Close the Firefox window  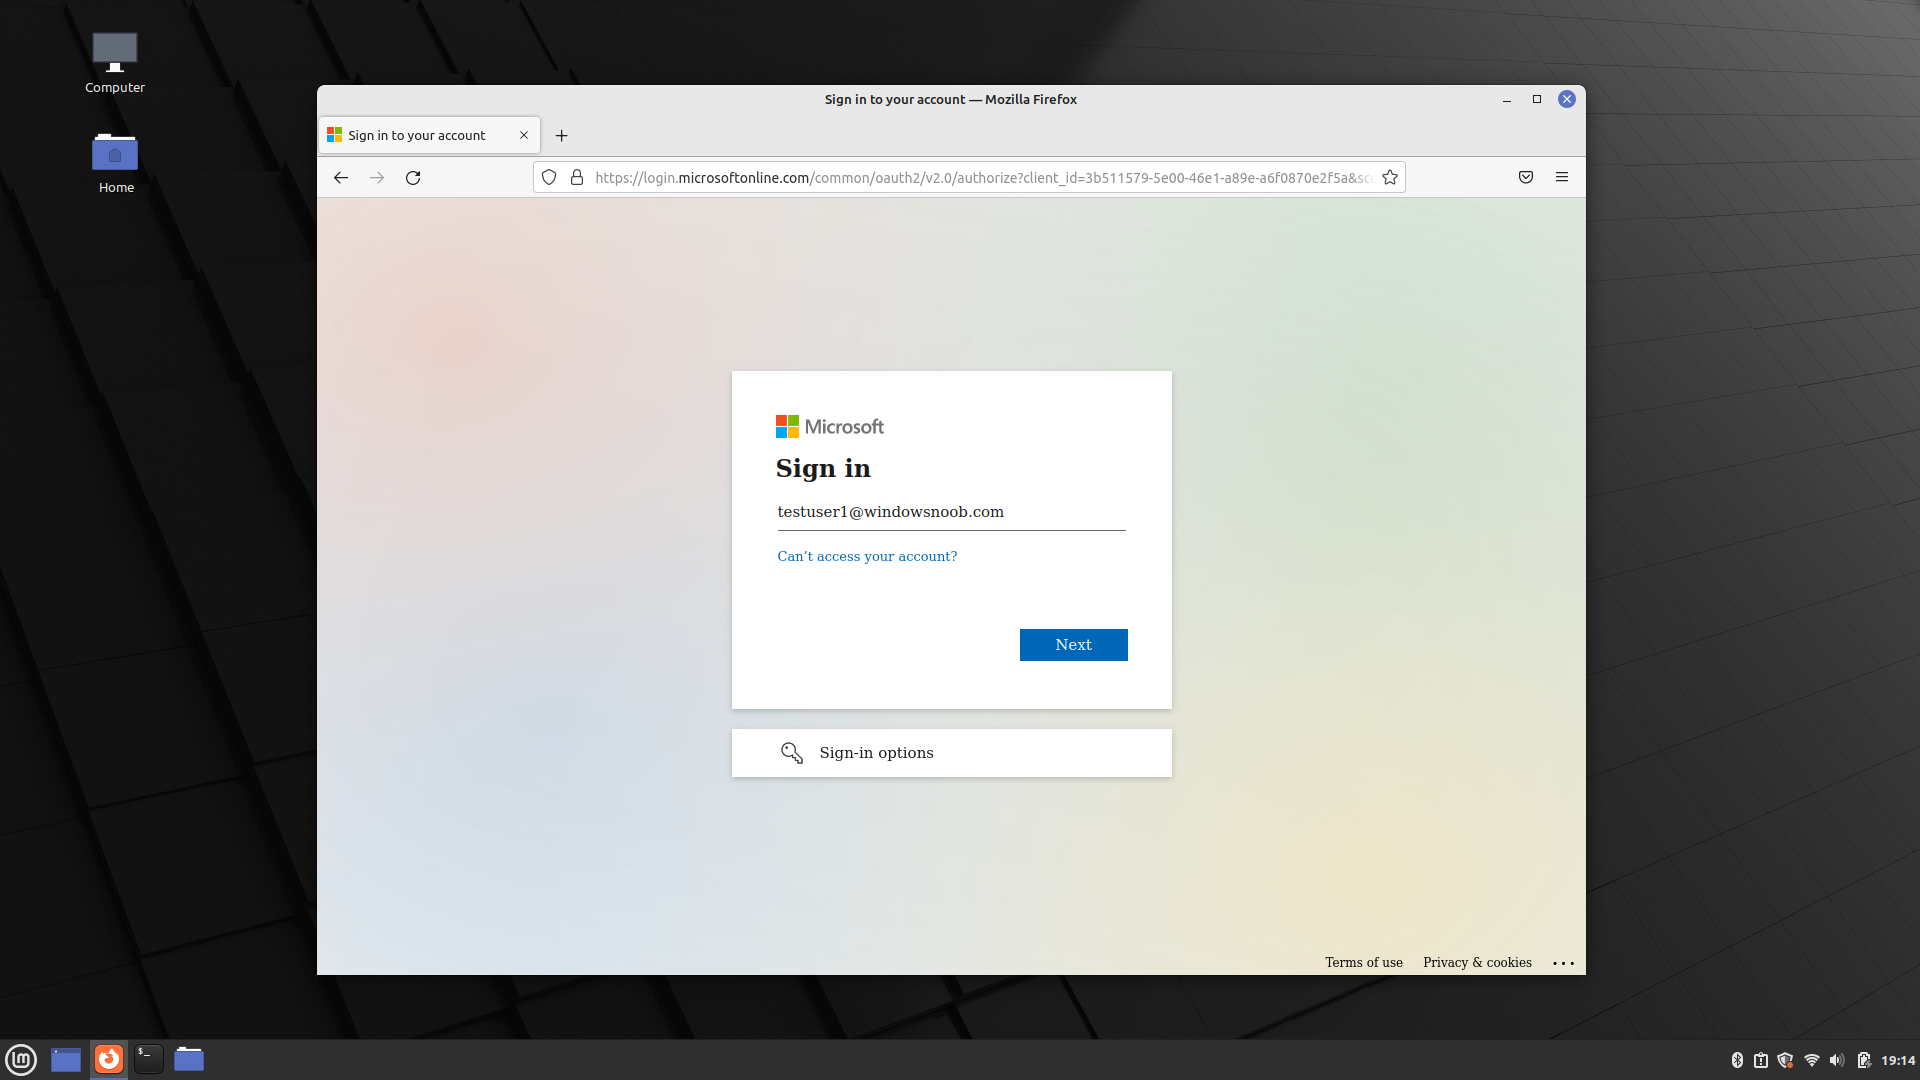pyautogui.click(x=1567, y=99)
